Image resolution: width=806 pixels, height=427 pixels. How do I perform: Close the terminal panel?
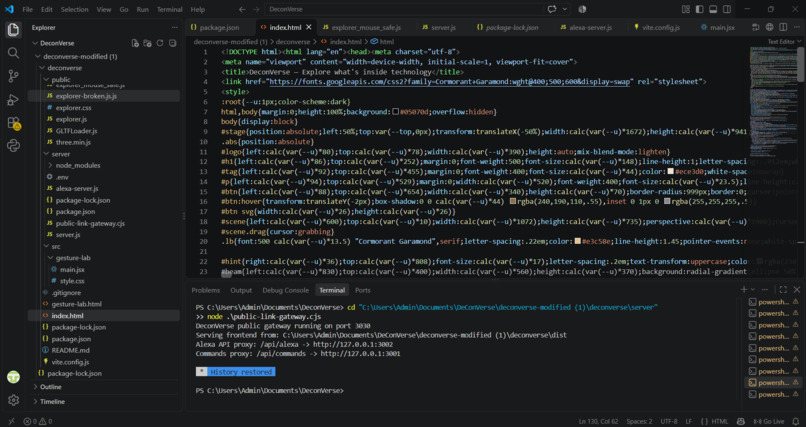[x=797, y=290]
